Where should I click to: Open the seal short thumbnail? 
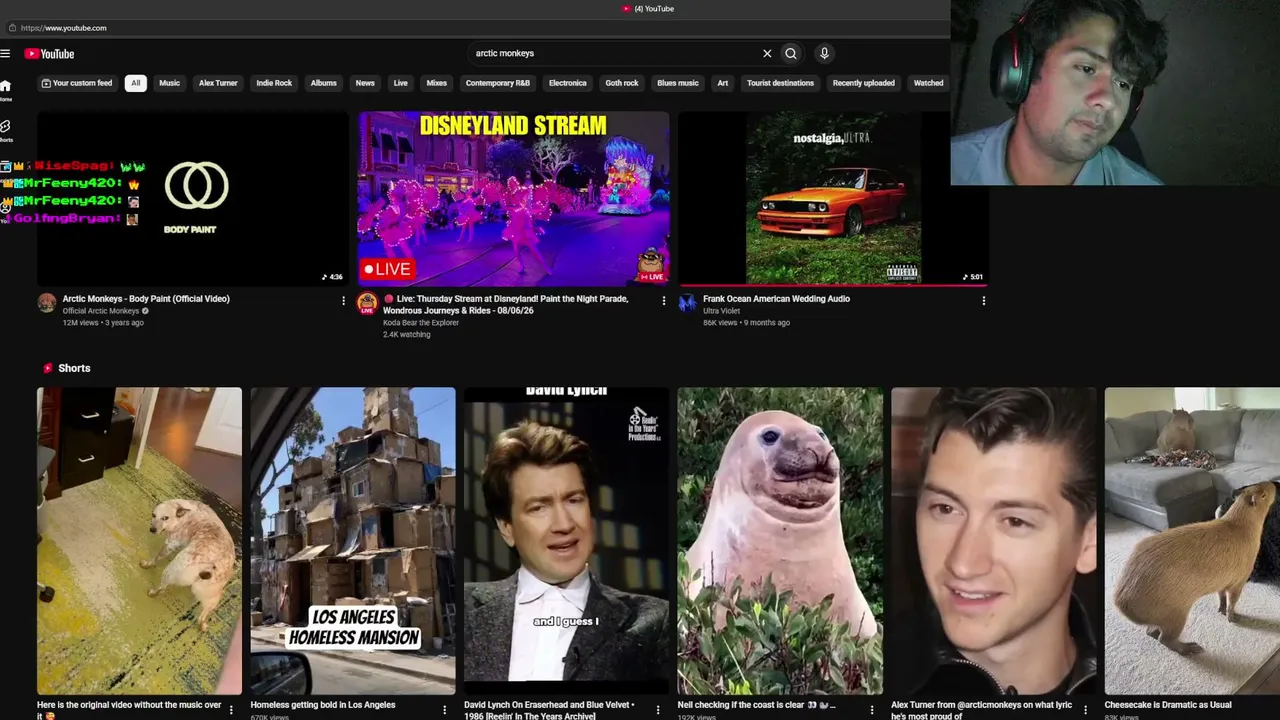tap(780, 541)
